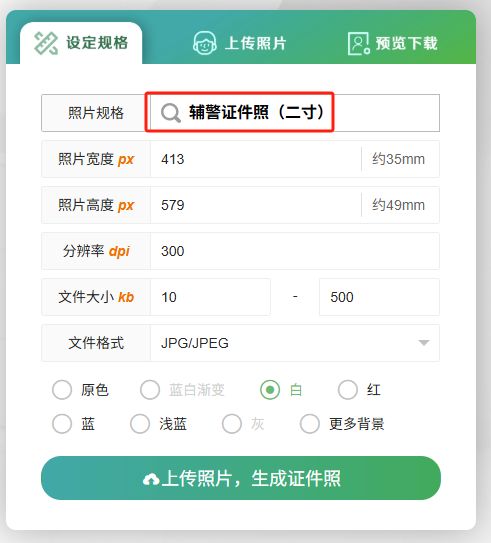This screenshot has height=543, width=491.
Task: Open the JPG/JPEG format combo box
Action: tap(295, 343)
